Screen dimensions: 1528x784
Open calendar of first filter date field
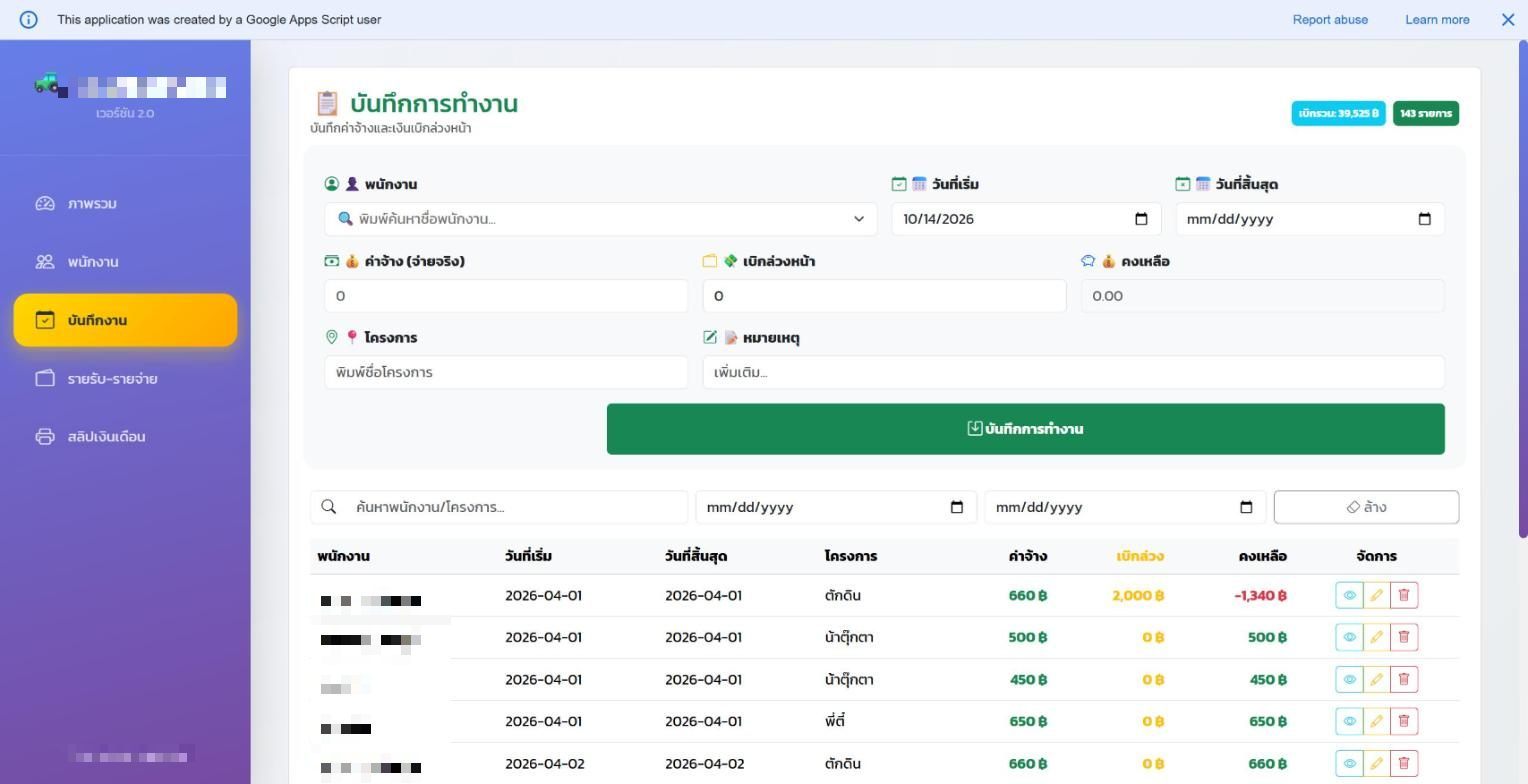(957, 507)
